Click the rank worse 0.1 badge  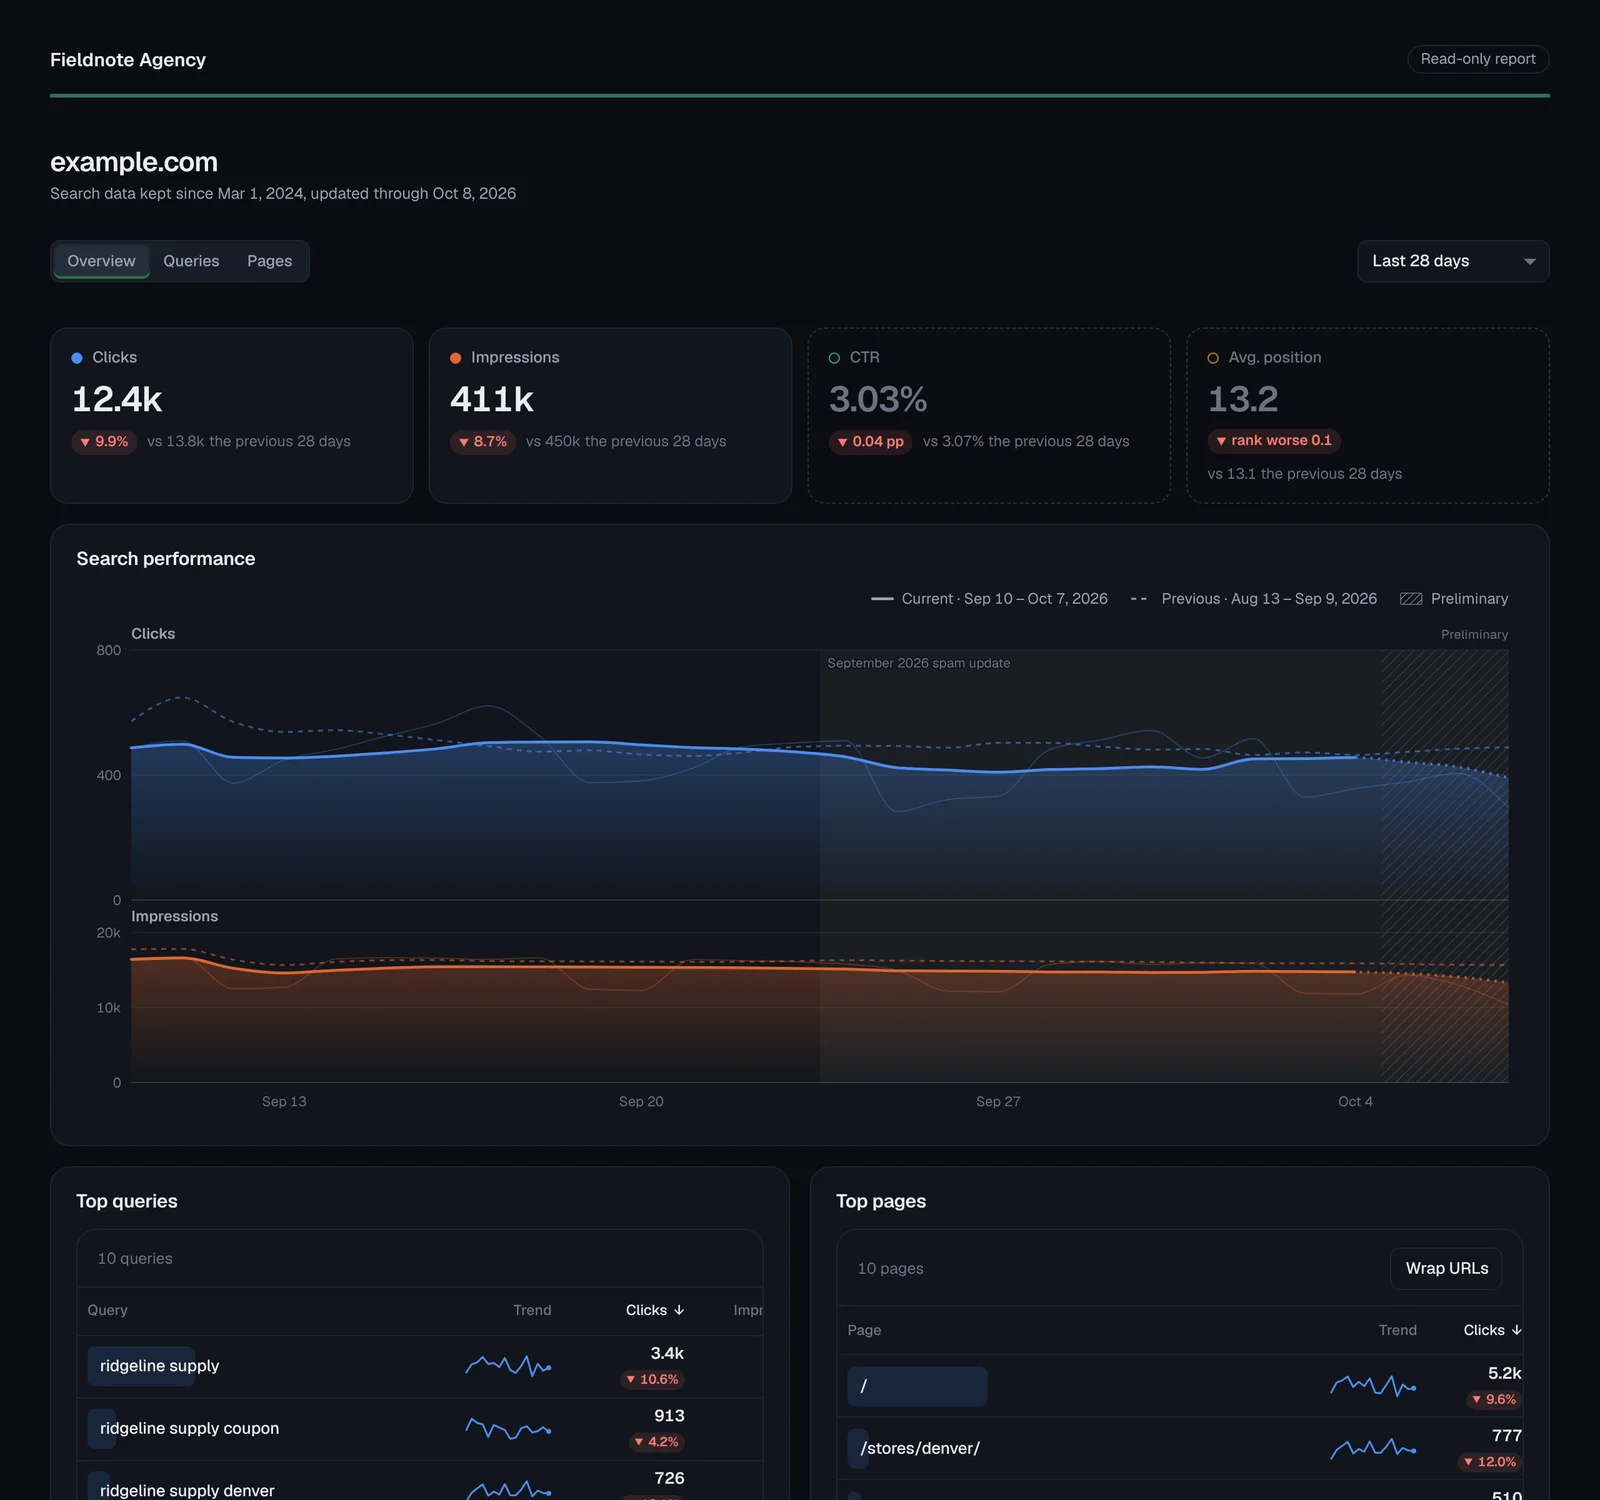tap(1274, 440)
